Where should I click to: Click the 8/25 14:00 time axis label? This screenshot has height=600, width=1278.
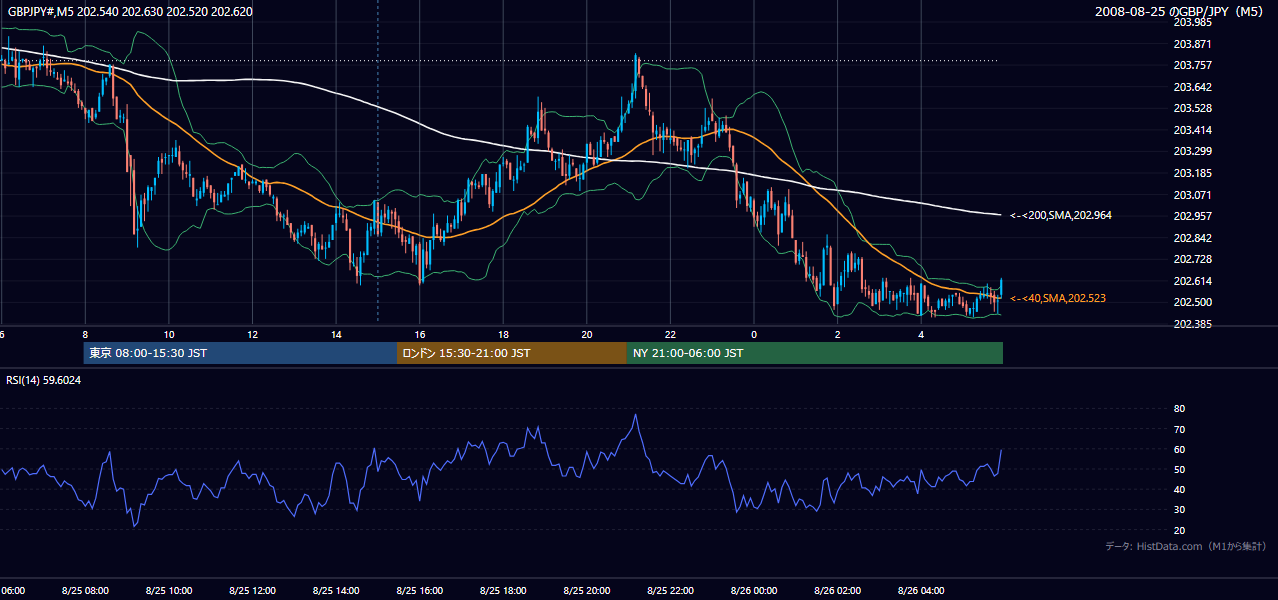click(x=336, y=591)
